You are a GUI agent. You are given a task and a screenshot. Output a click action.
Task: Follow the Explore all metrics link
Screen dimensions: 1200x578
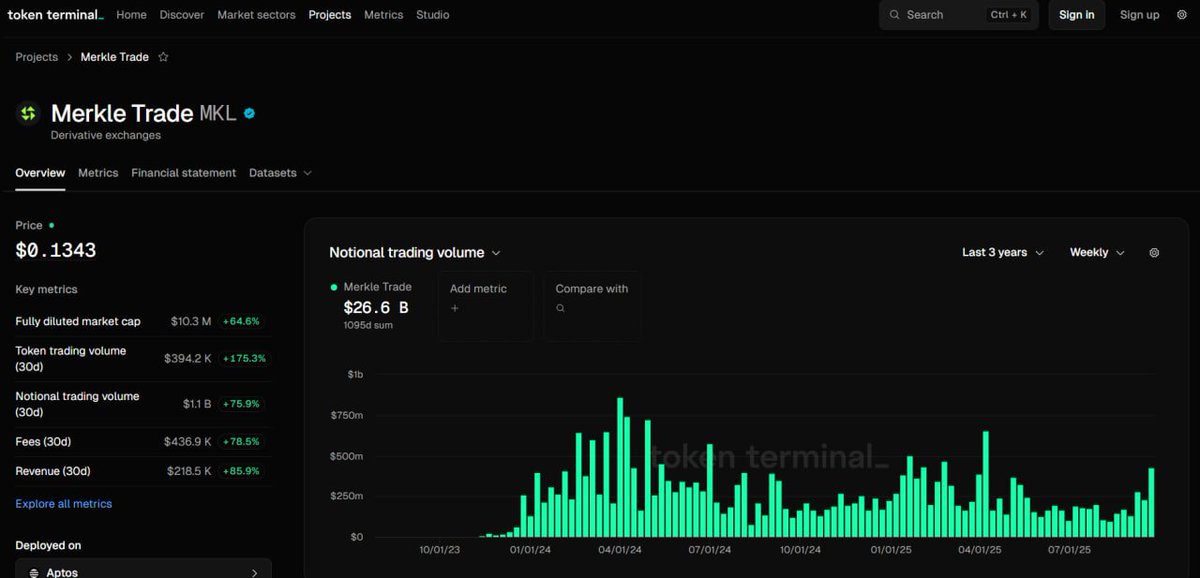pos(64,504)
